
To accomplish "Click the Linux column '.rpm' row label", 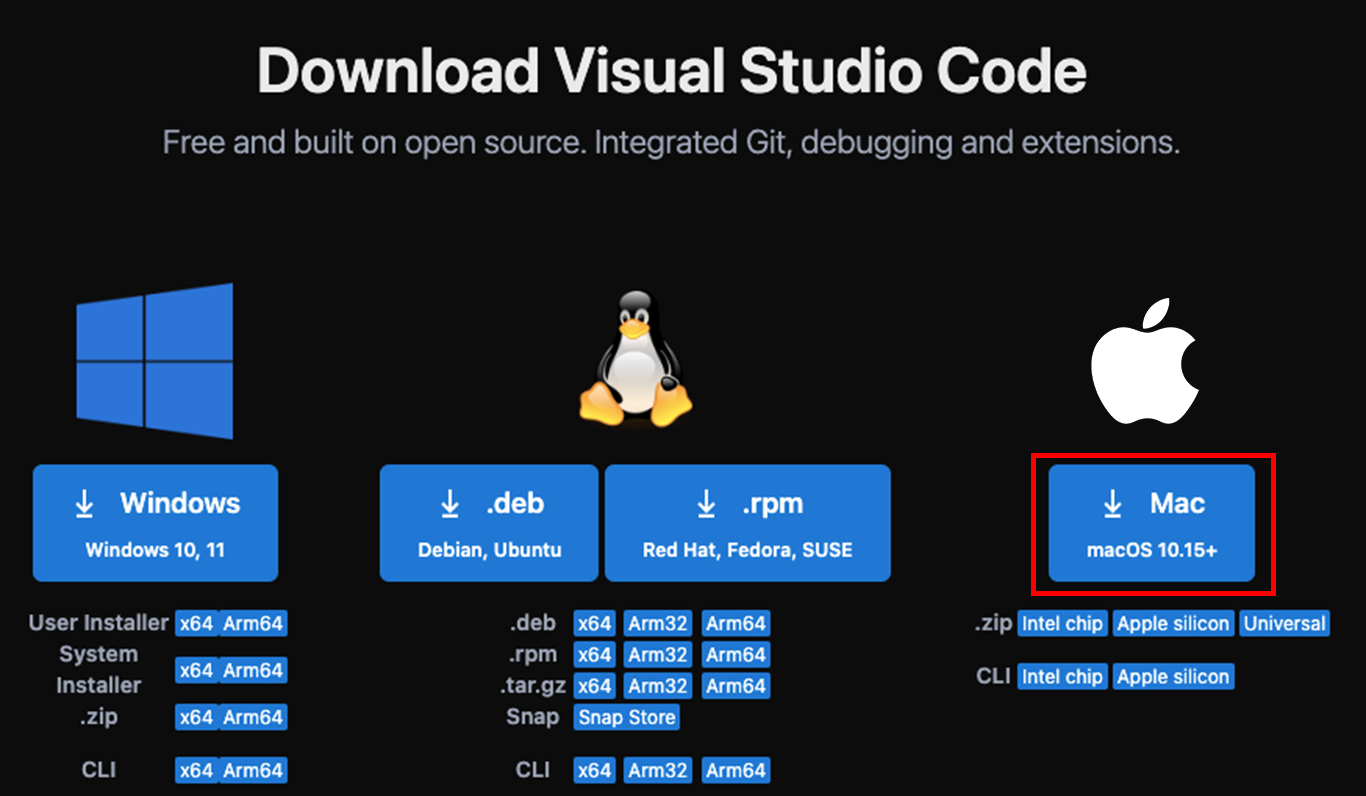I will [532, 655].
